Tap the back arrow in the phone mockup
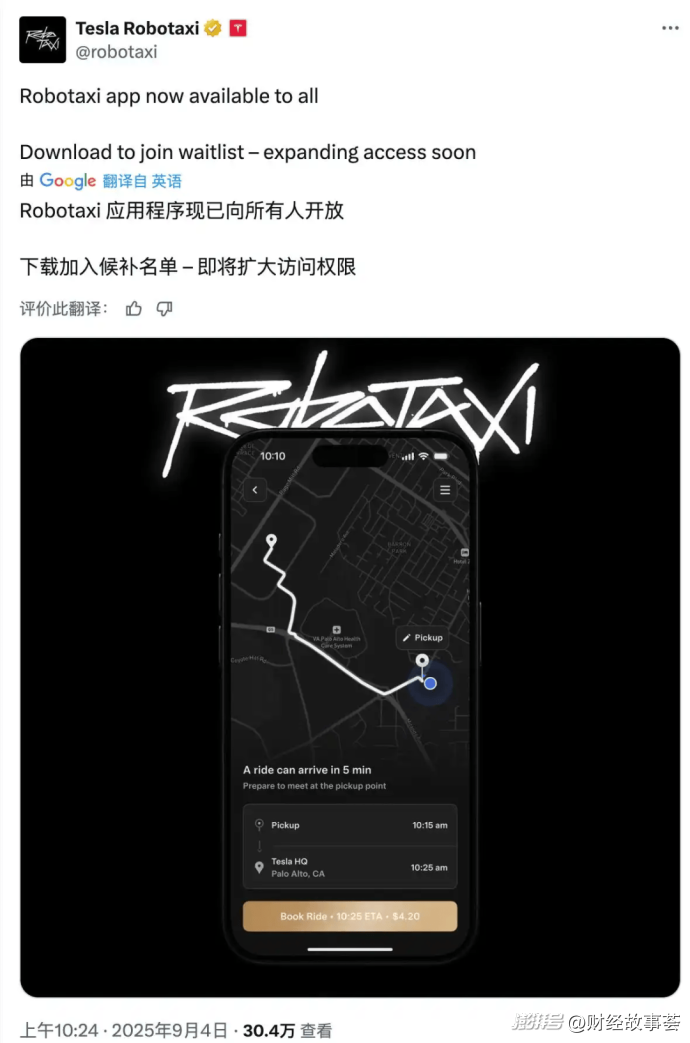Screen dimensions: 690x1043 [x=255, y=490]
